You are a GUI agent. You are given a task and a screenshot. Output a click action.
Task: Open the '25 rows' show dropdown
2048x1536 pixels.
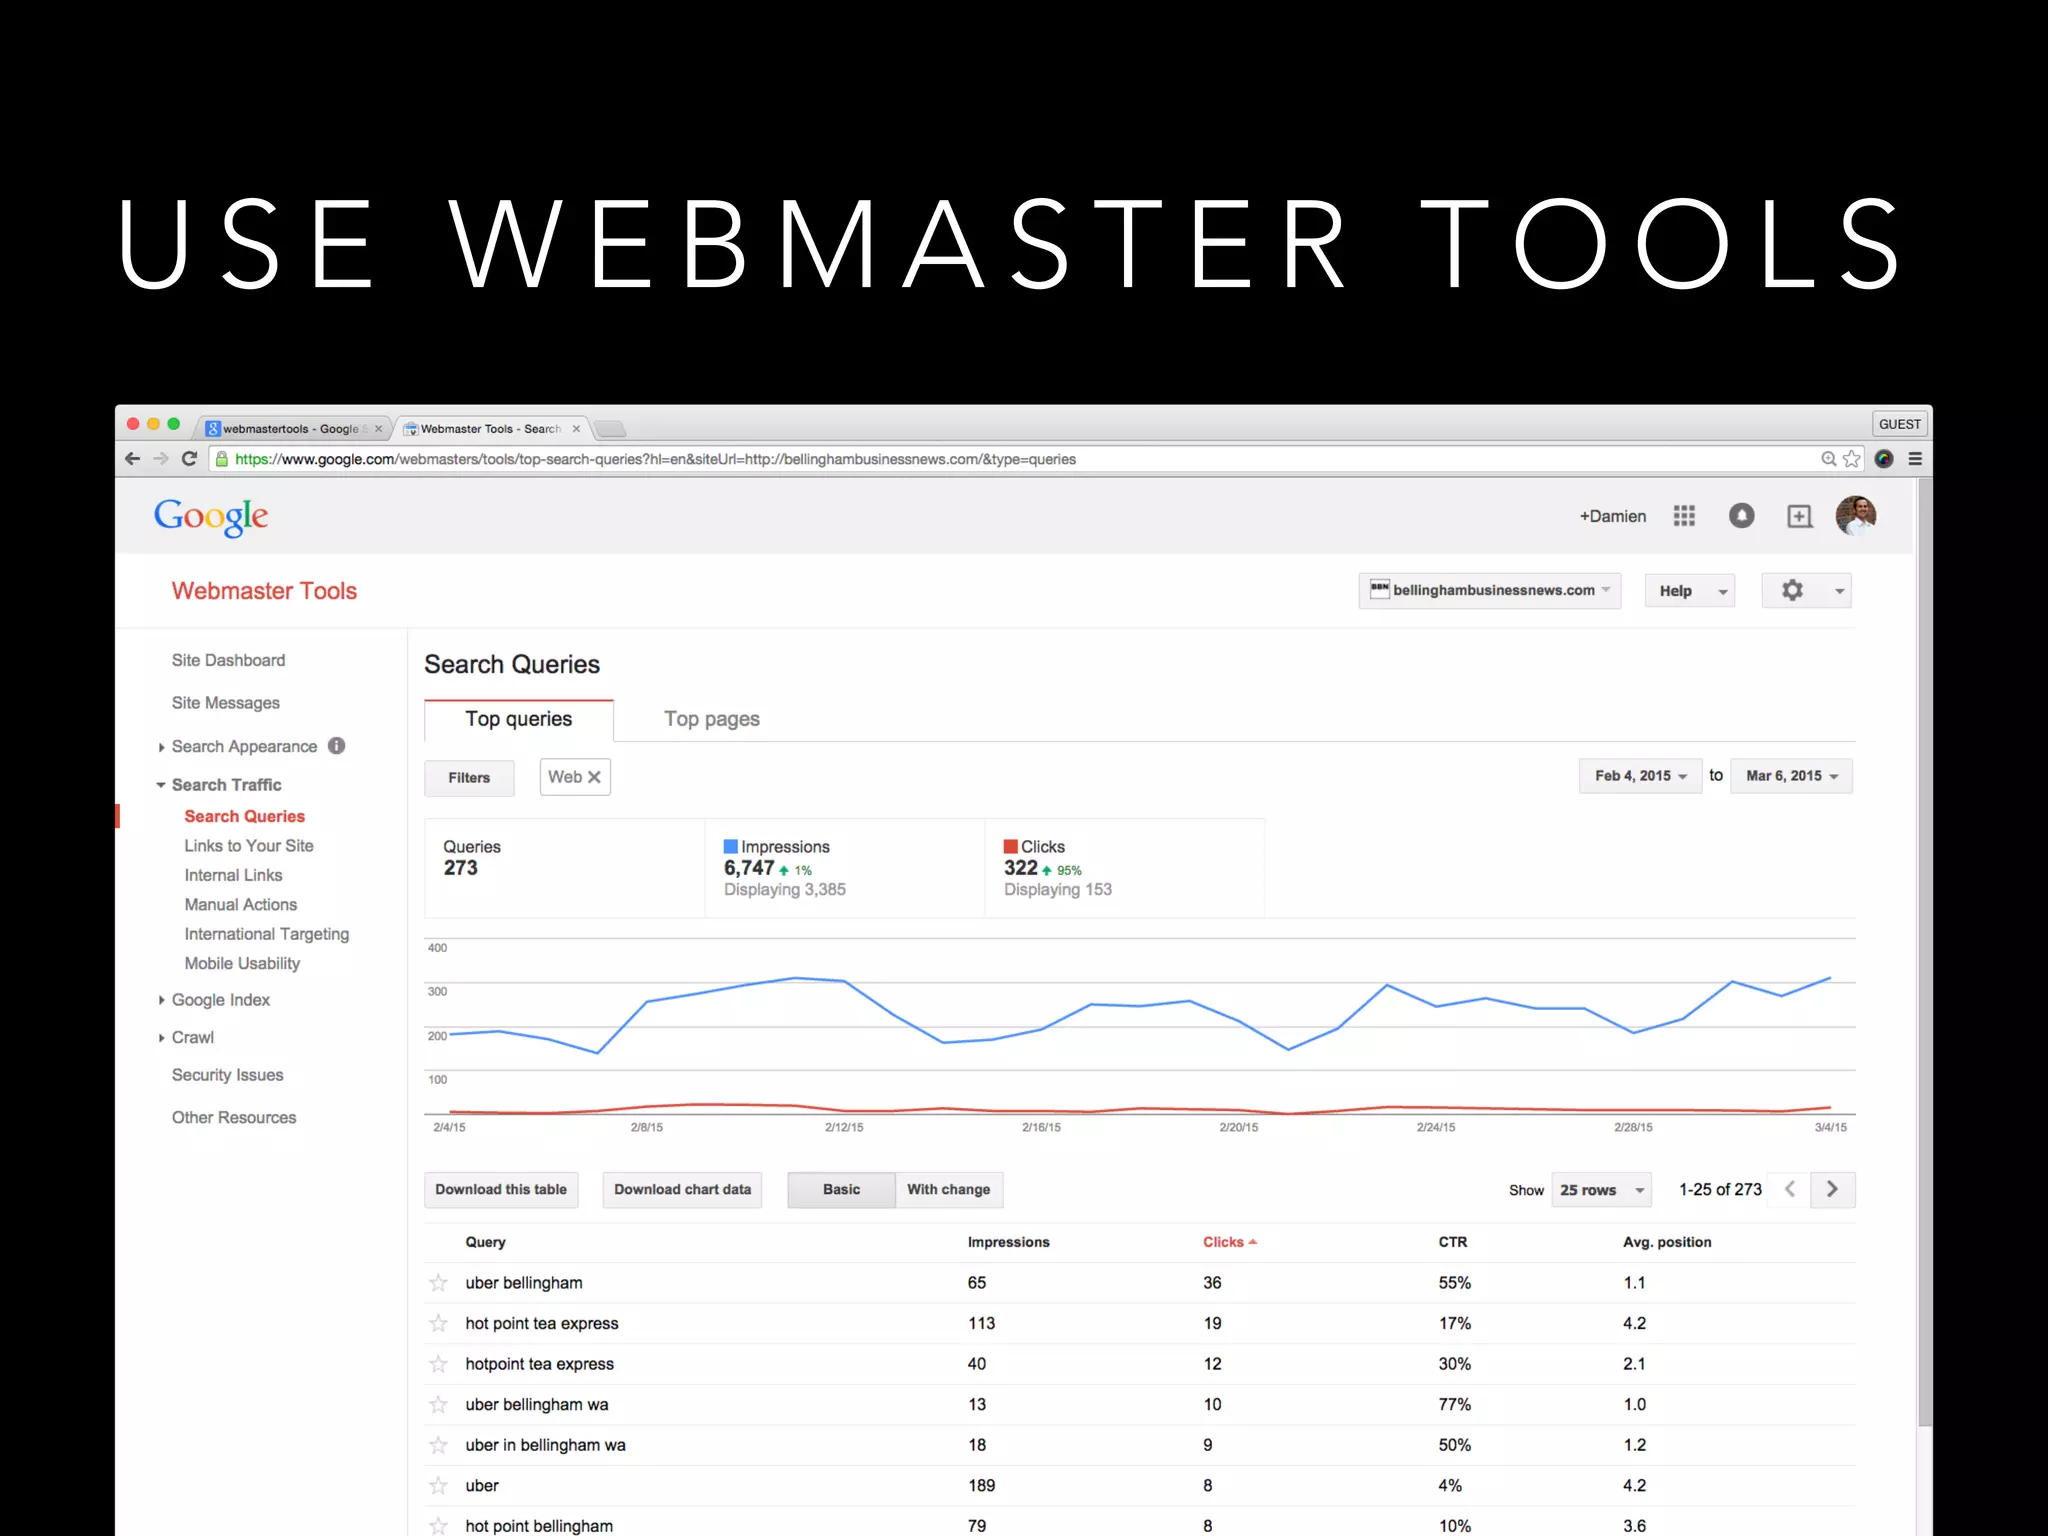(x=1601, y=1190)
